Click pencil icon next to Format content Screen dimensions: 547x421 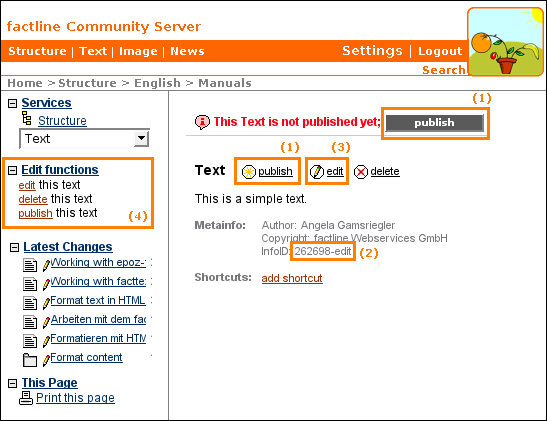46,360
